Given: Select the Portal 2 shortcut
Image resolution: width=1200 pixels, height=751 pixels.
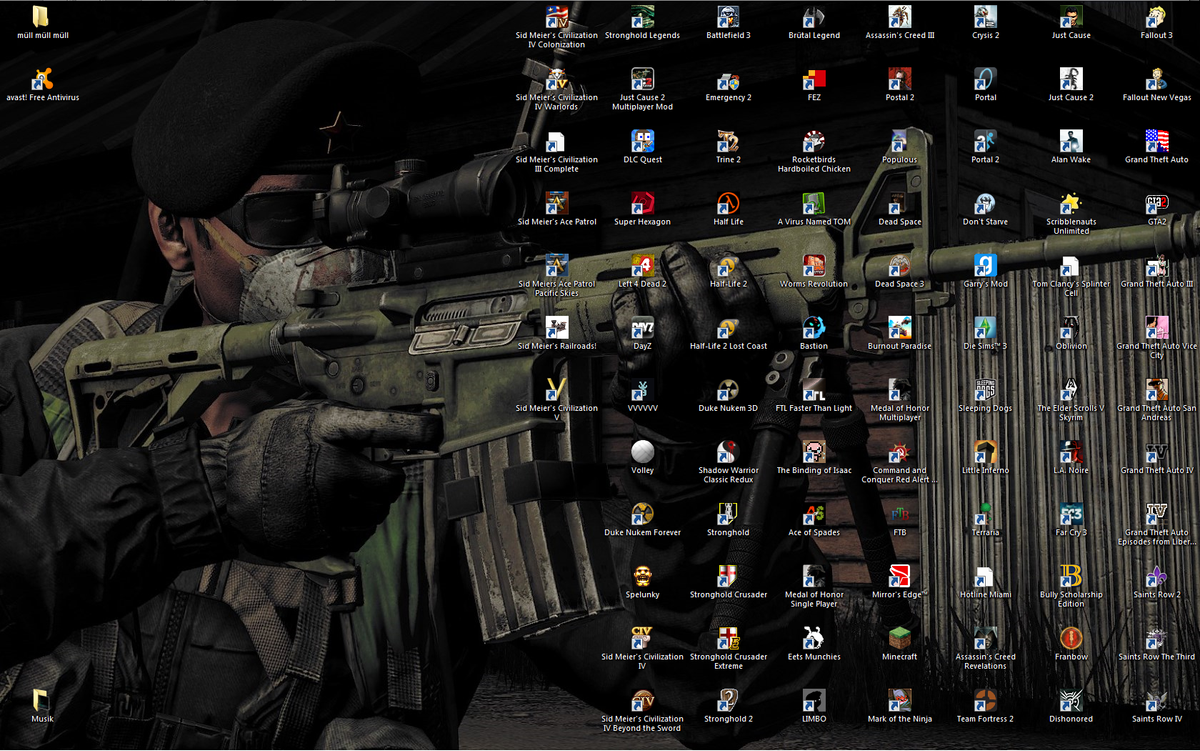Looking at the screenshot, I should tap(986, 141).
